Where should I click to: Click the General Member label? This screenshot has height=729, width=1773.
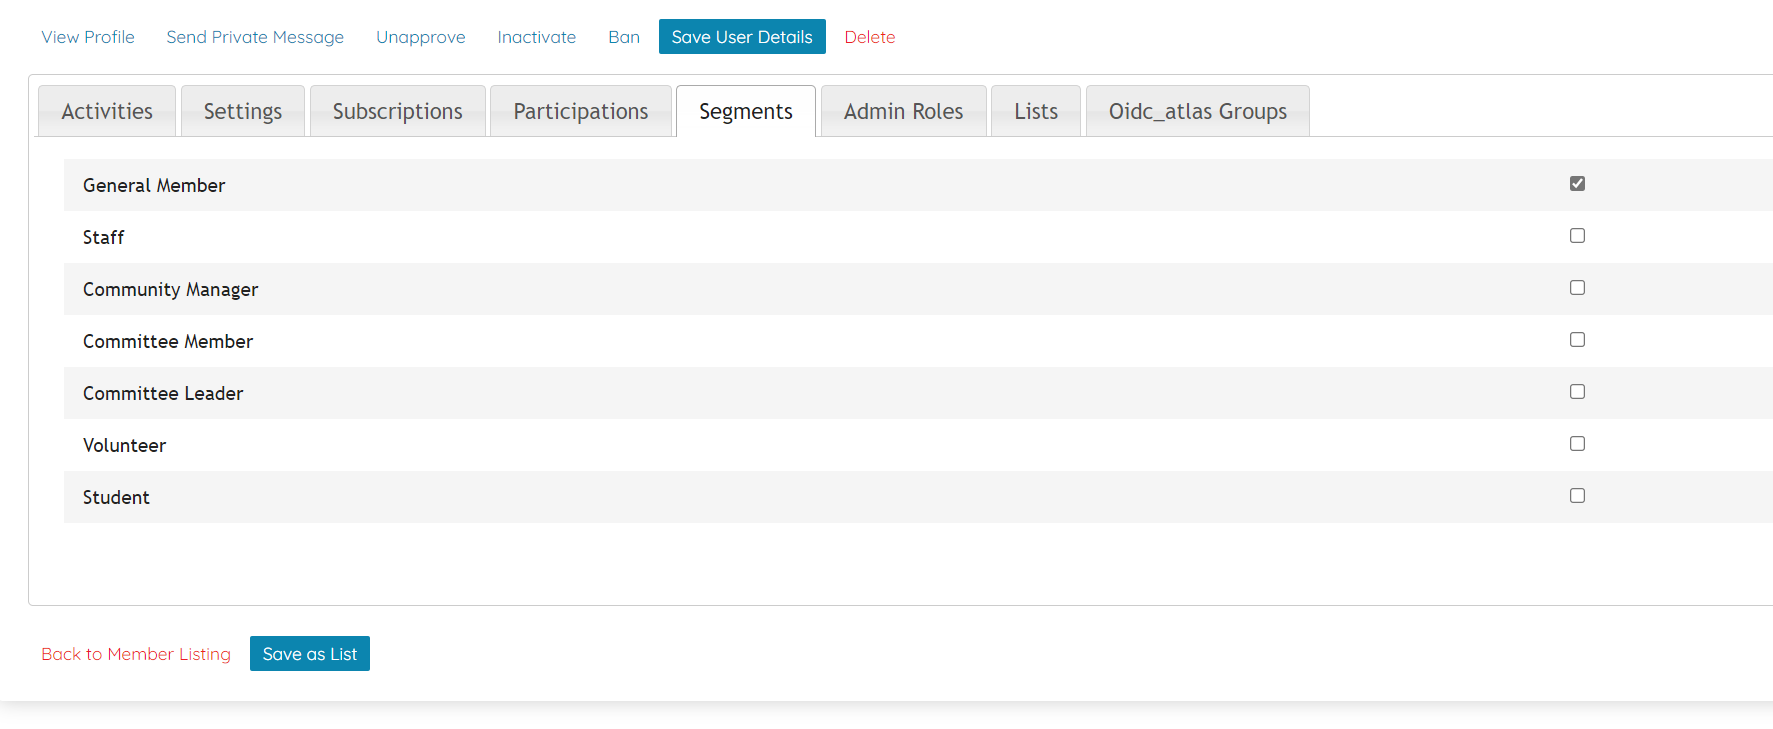click(154, 185)
